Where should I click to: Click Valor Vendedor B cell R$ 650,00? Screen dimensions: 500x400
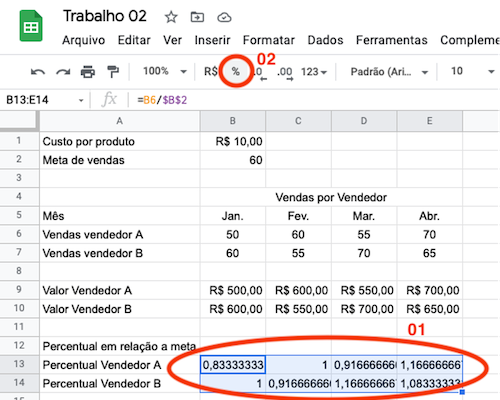[430, 309]
